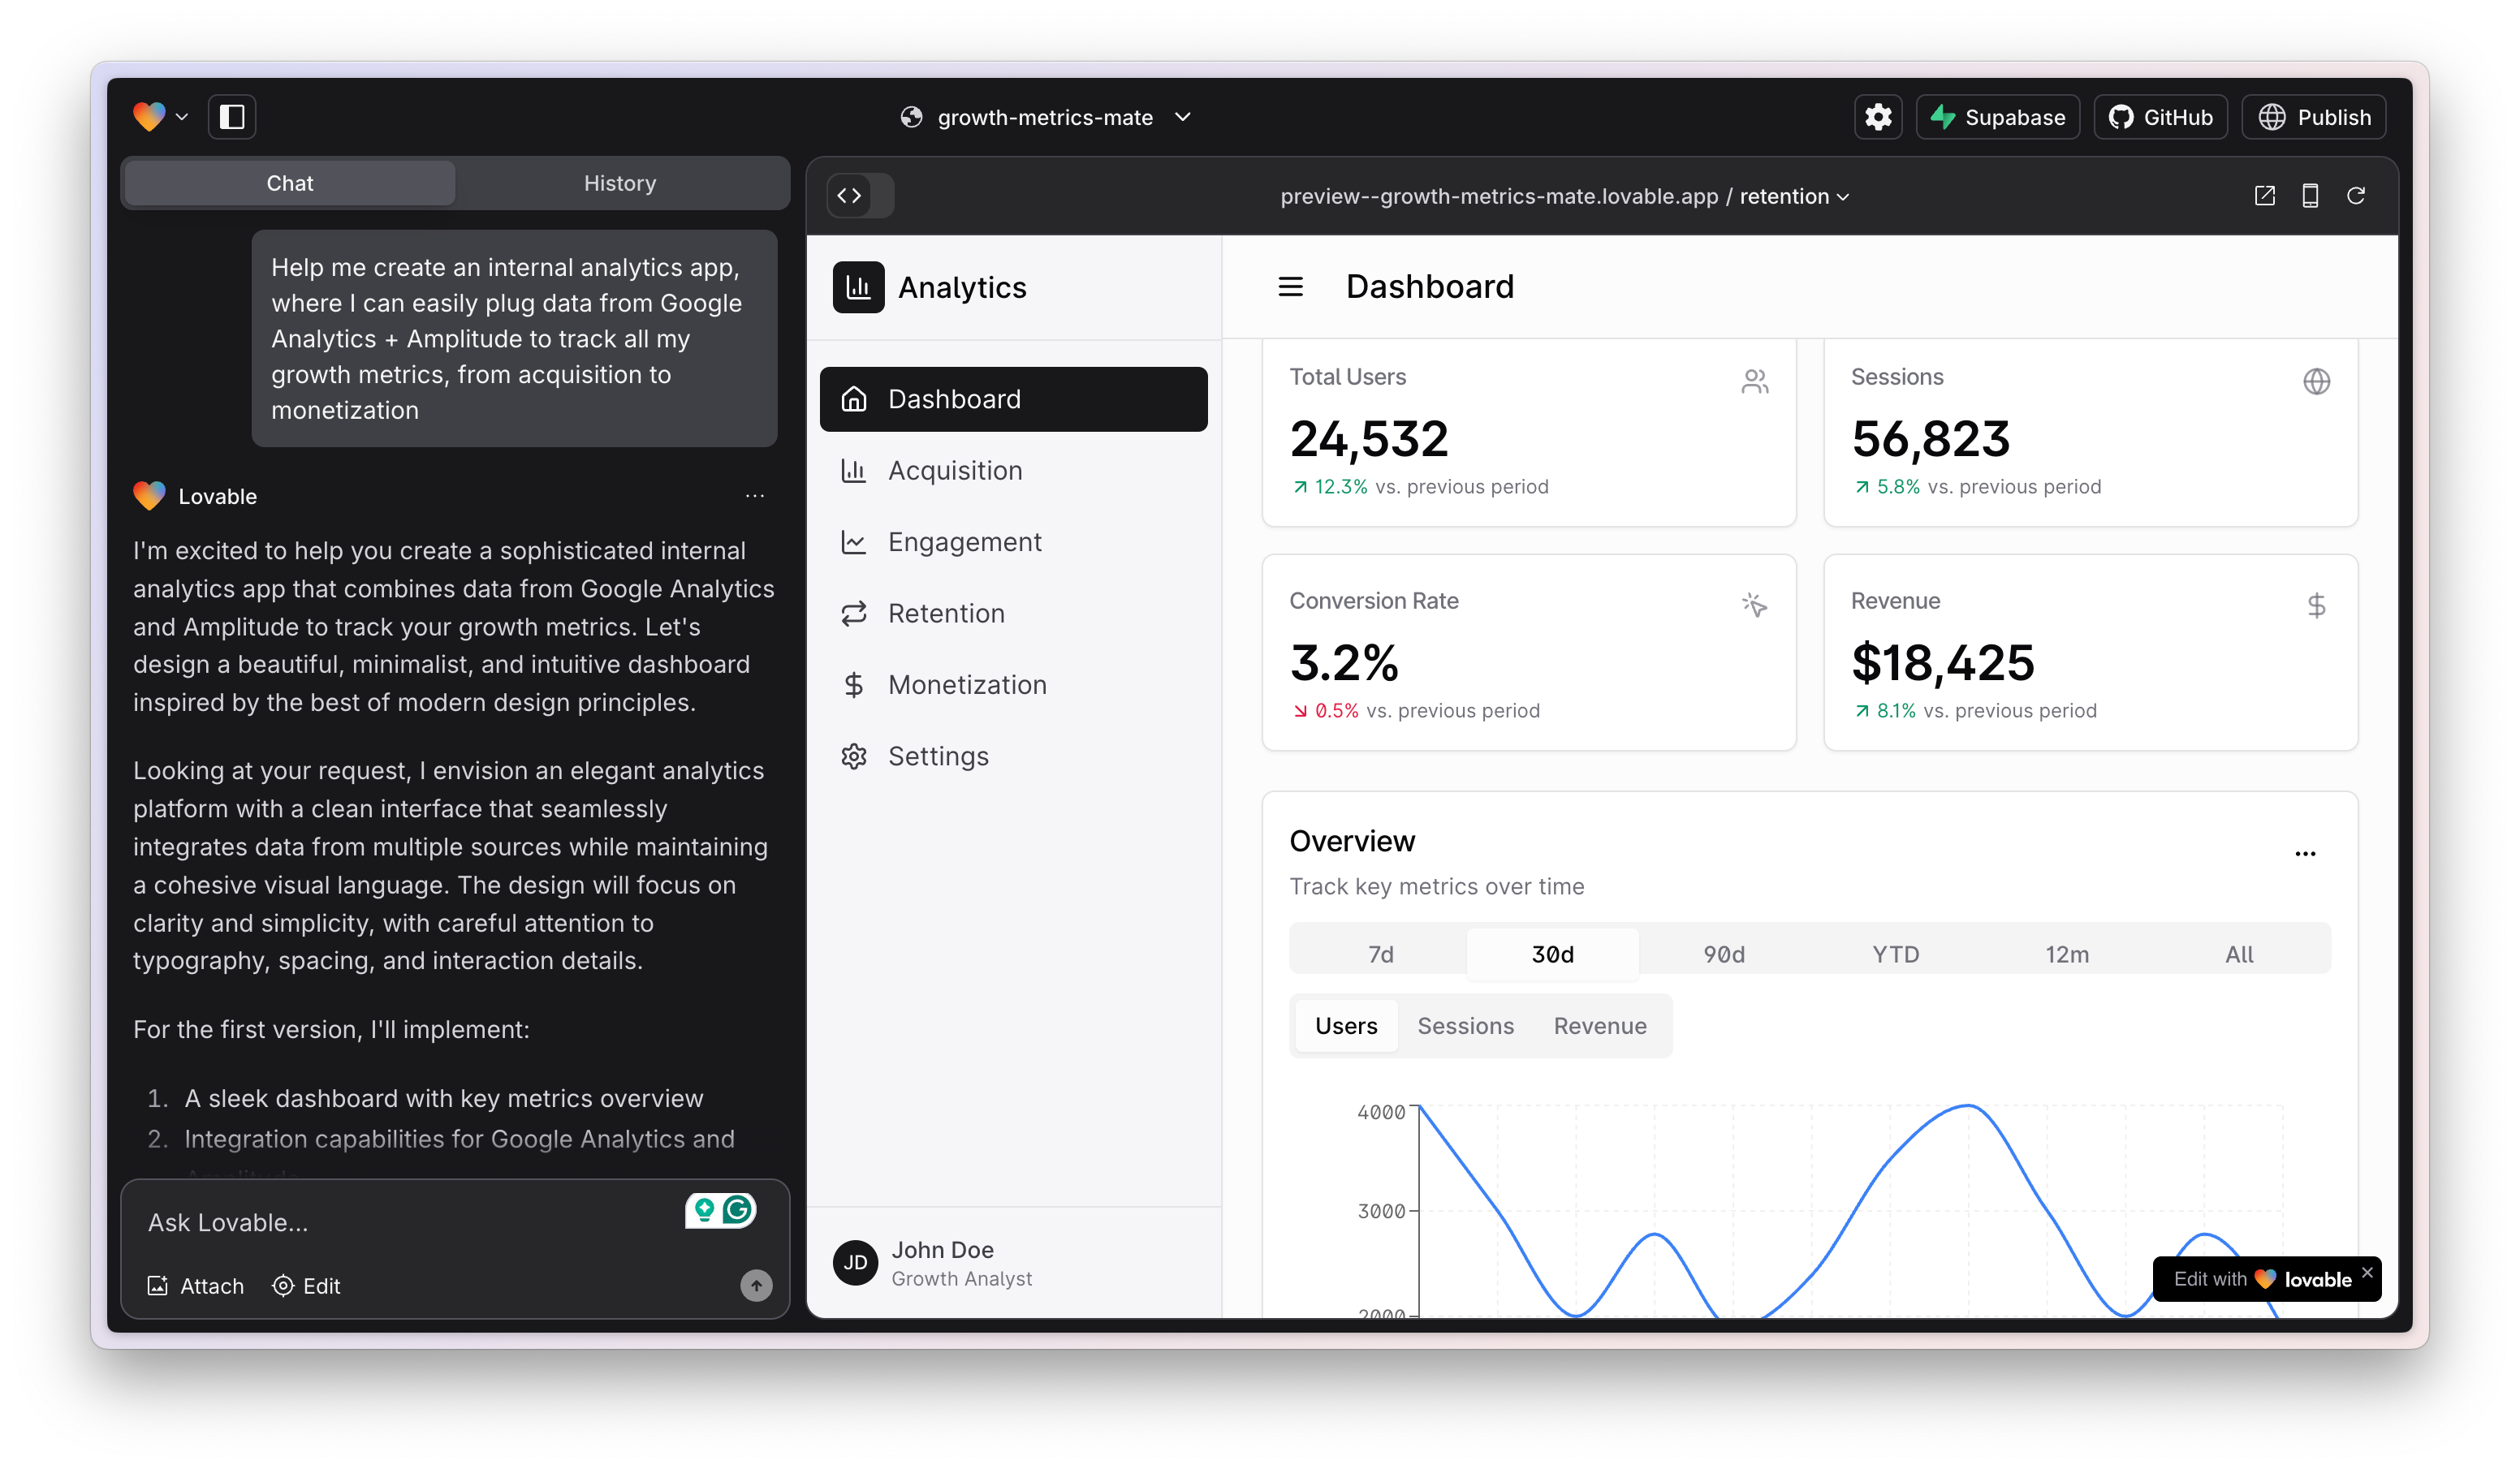
Task: Click the Revenue value $18,425
Action: point(1942,663)
